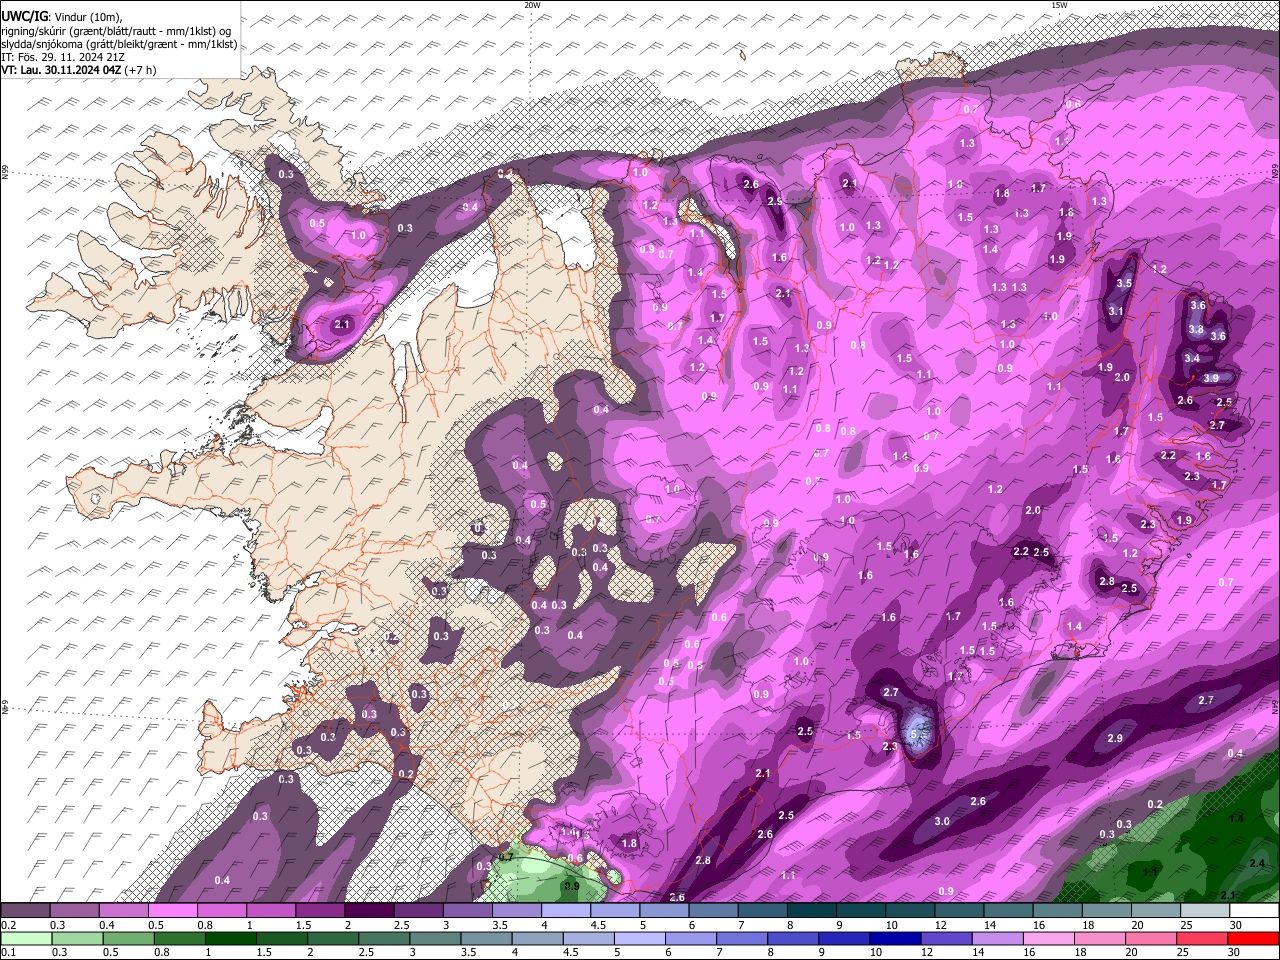Pick upper legend swatch for 8–9

coord(811,911)
